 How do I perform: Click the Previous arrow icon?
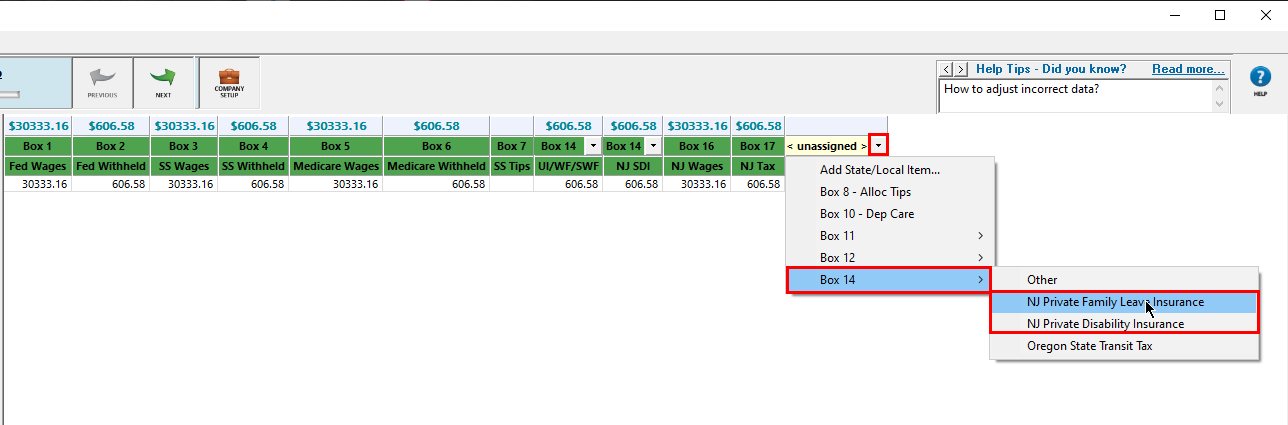(102, 80)
